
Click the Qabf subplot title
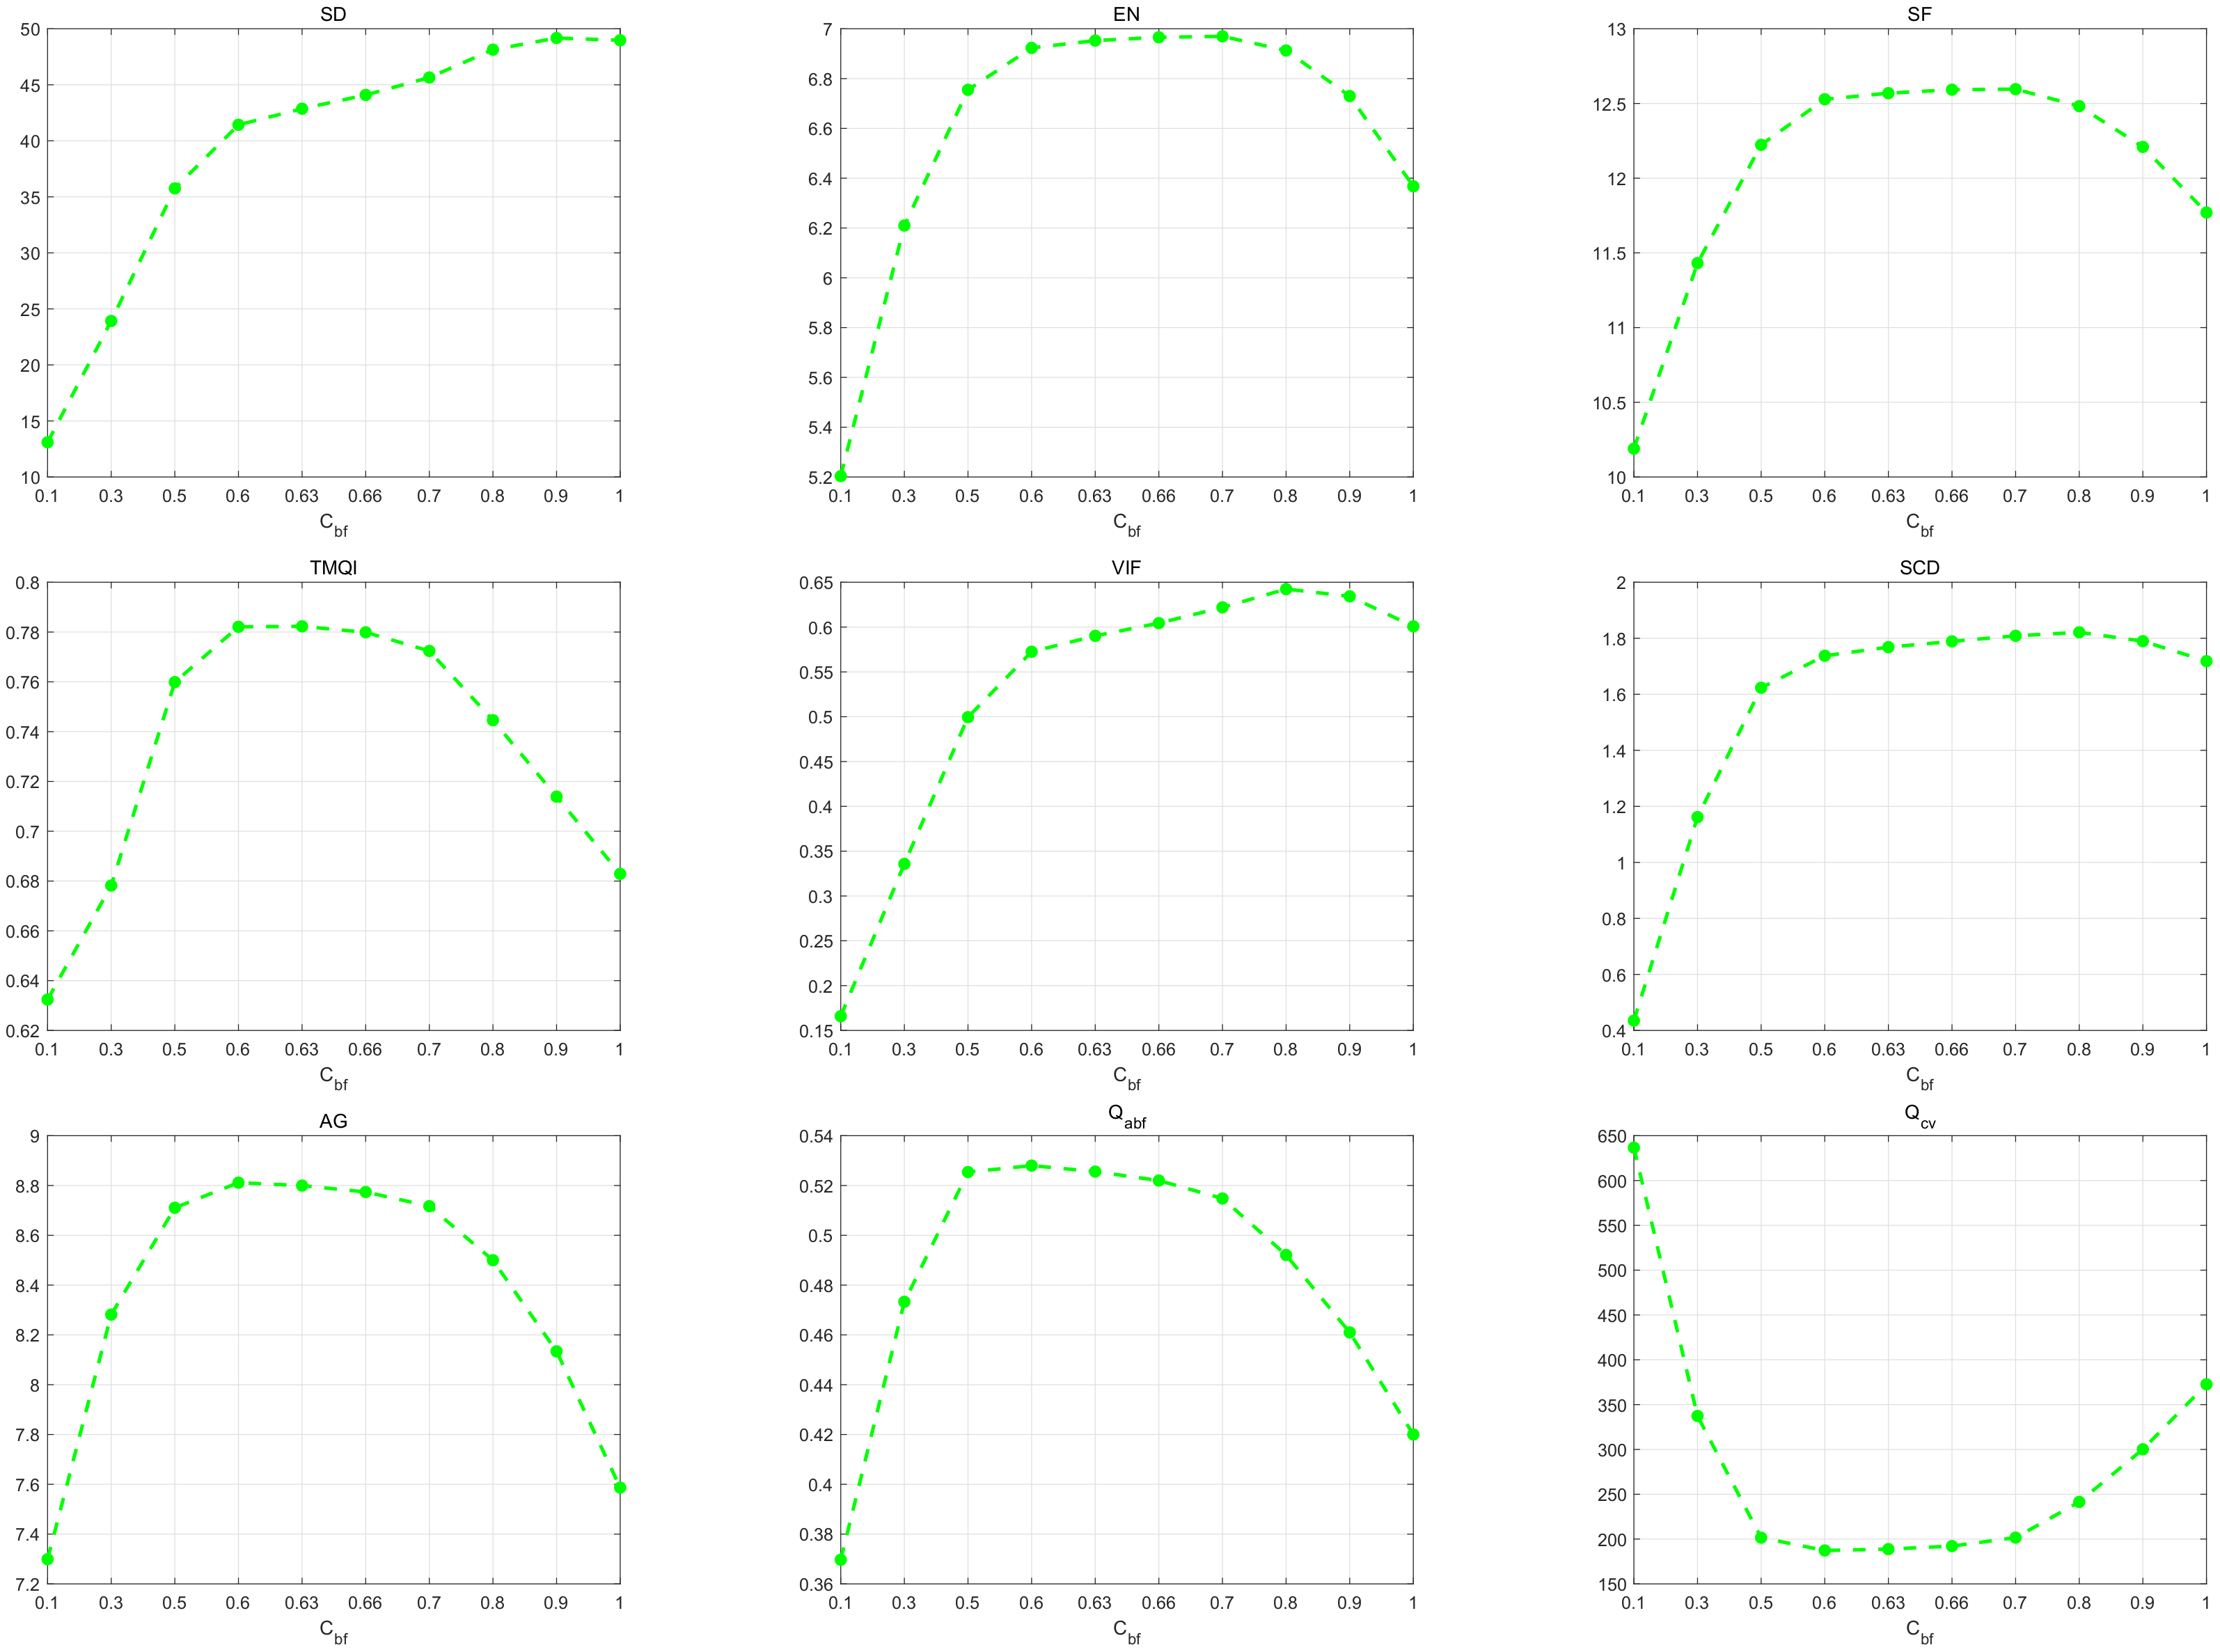pyautogui.click(x=1126, y=1117)
